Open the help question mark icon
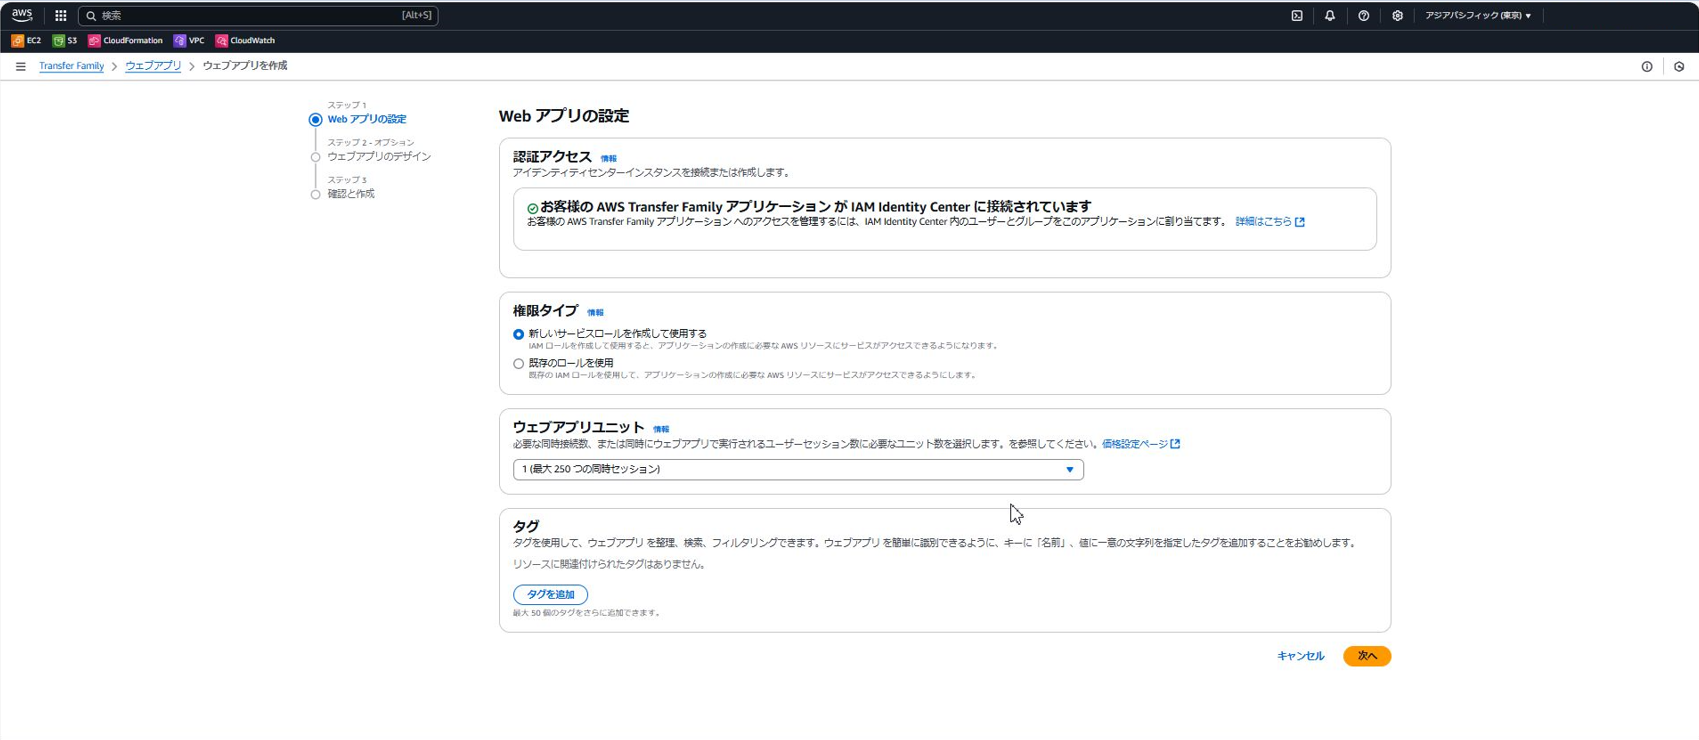Image resolution: width=1699 pixels, height=740 pixels. (x=1363, y=15)
